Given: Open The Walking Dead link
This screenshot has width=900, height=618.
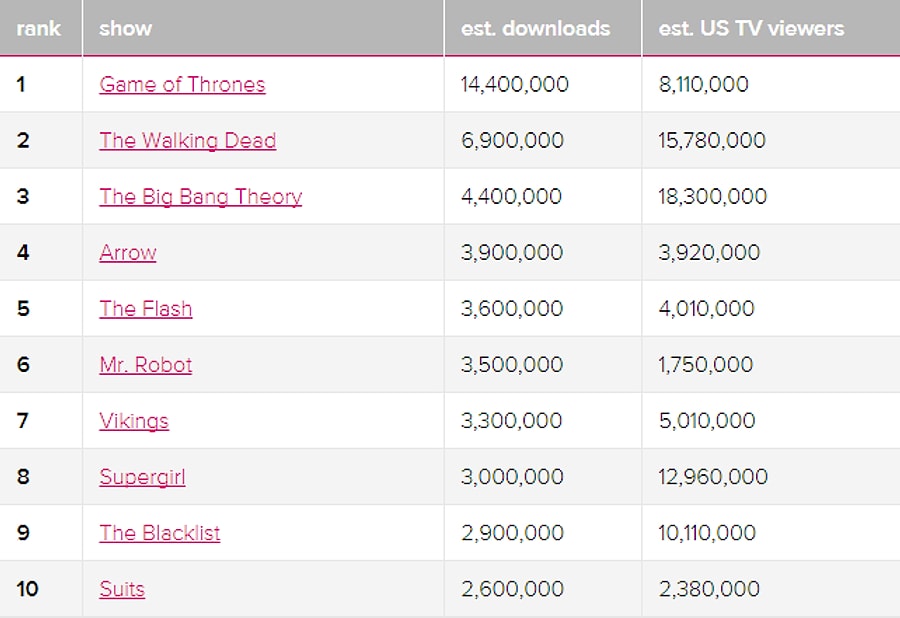Looking at the screenshot, I should [187, 141].
